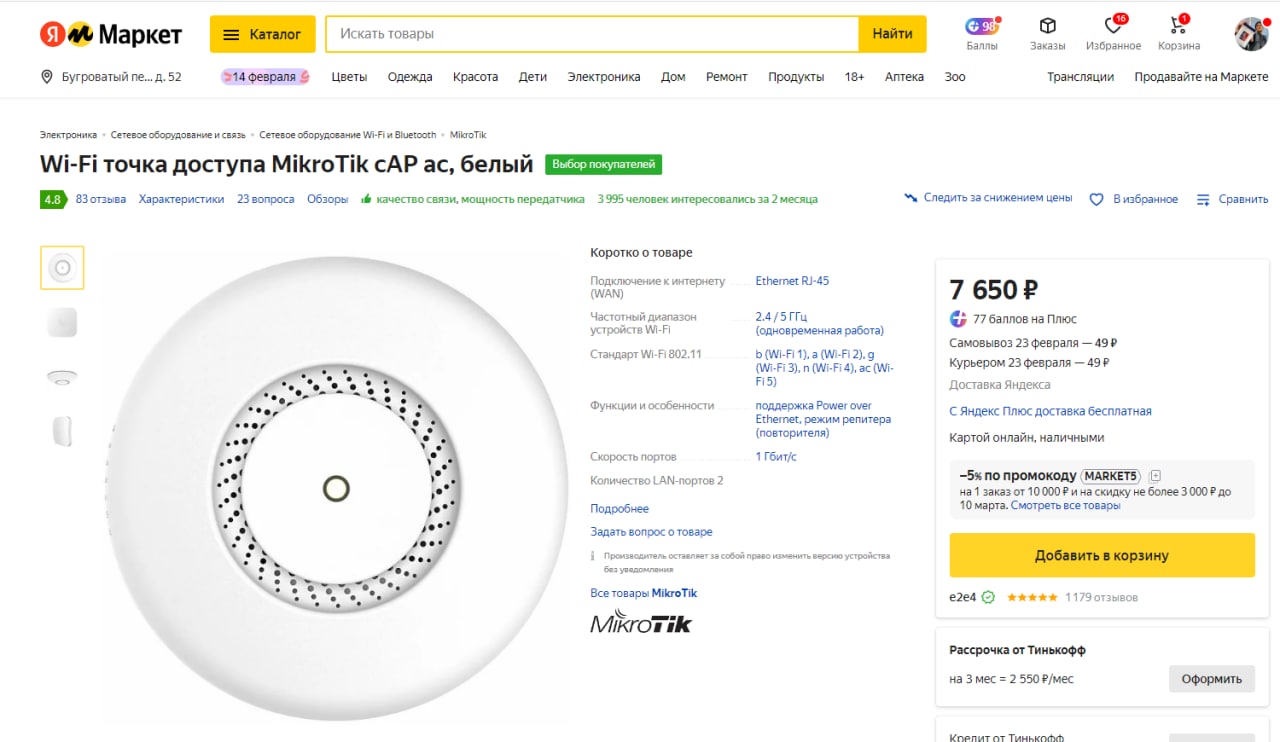Click Следить за снижением цены
The height and width of the screenshot is (742, 1280).
tap(998, 198)
